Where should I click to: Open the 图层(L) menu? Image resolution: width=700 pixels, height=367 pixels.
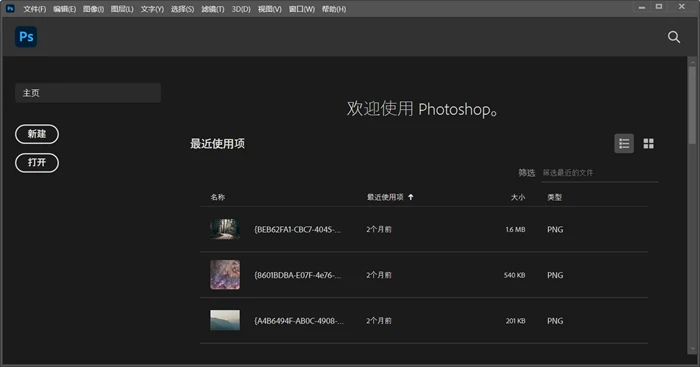(x=122, y=9)
